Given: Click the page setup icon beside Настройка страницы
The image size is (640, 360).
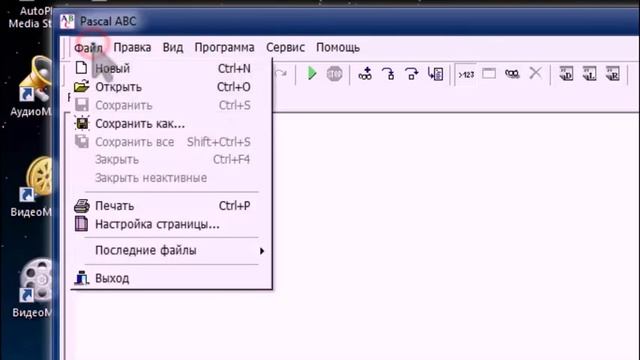Looking at the screenshot, I should click(82, 224).
